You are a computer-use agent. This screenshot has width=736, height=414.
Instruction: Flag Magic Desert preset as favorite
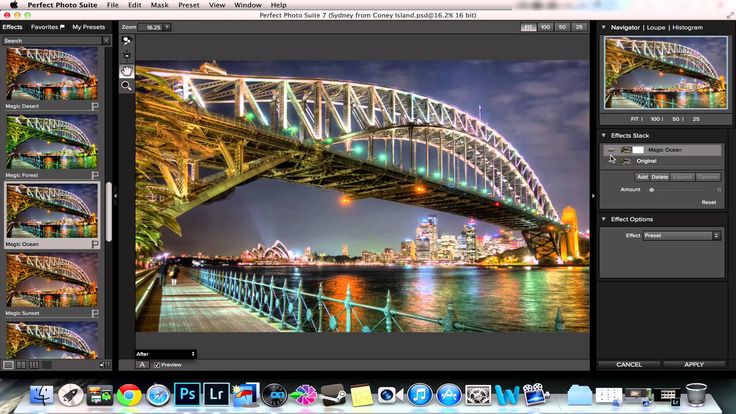[95, 104]
